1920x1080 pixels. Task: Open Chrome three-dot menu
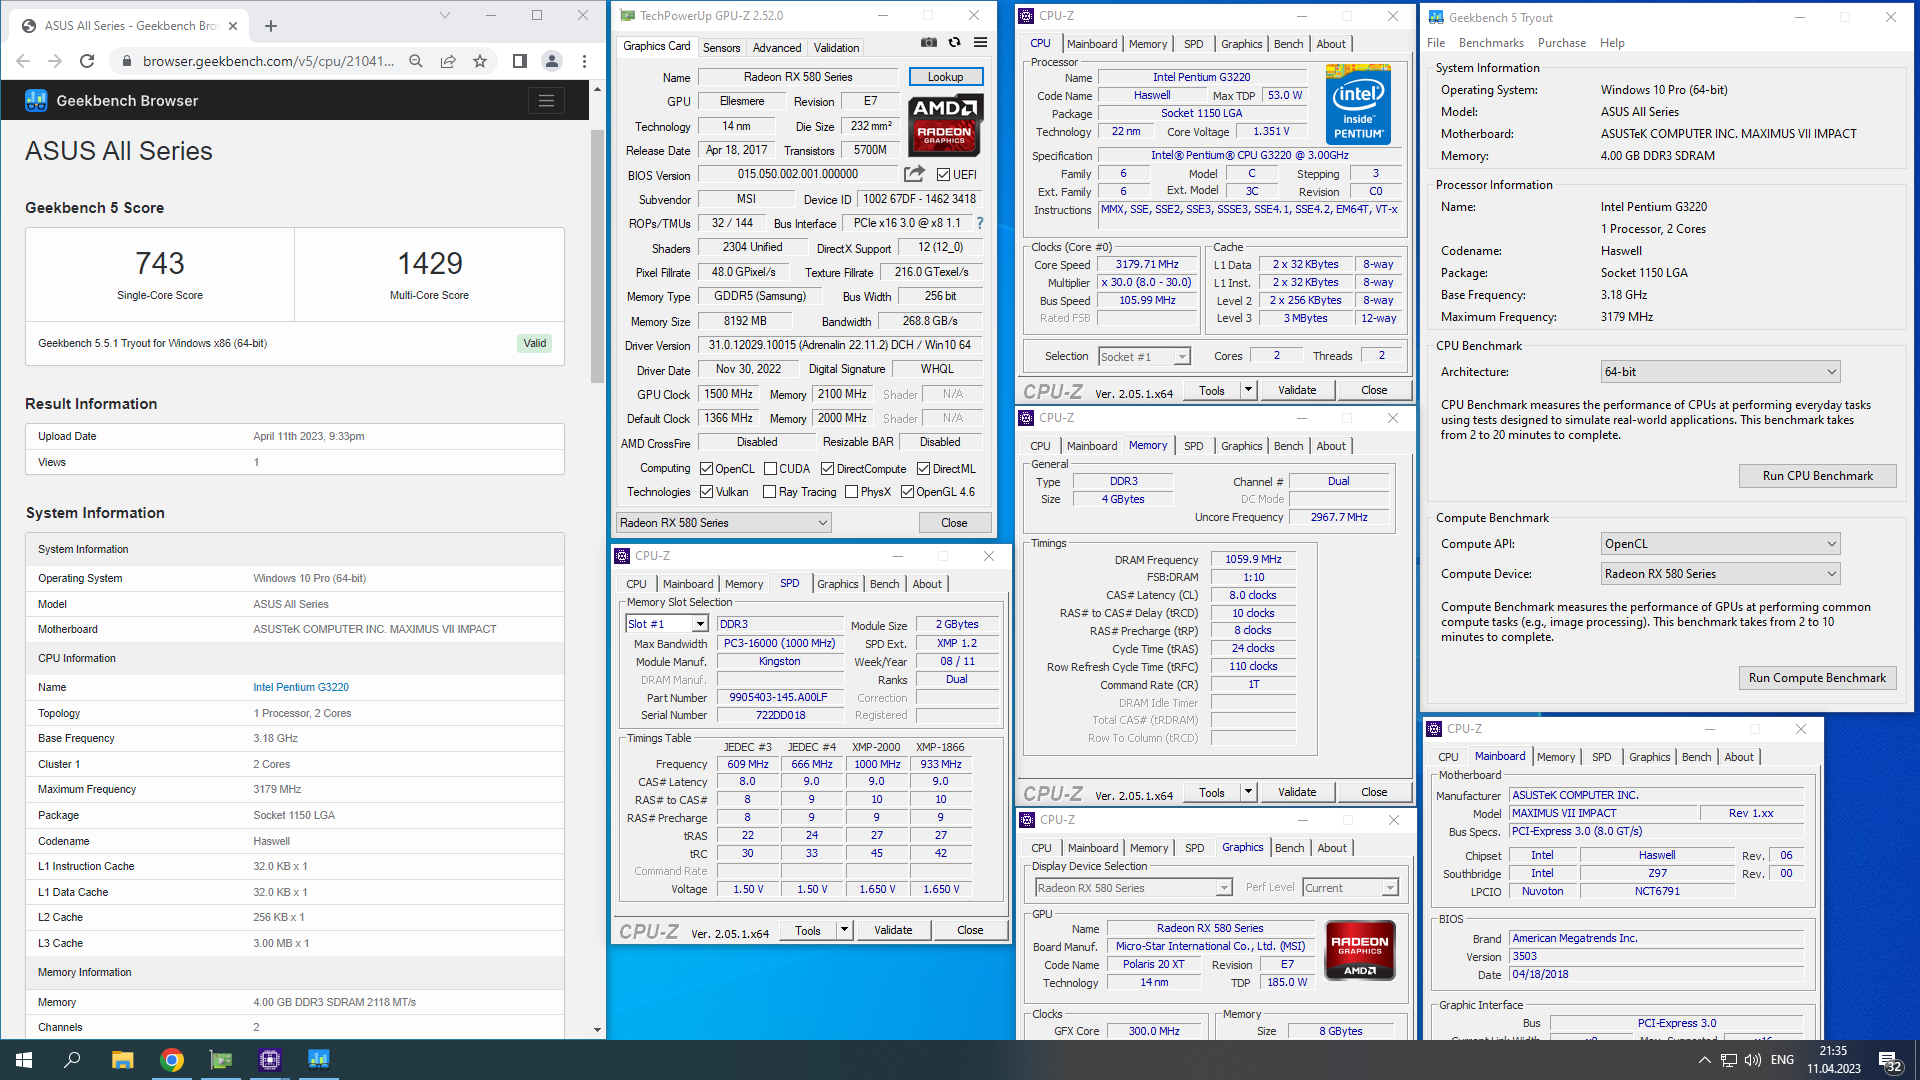584,61
